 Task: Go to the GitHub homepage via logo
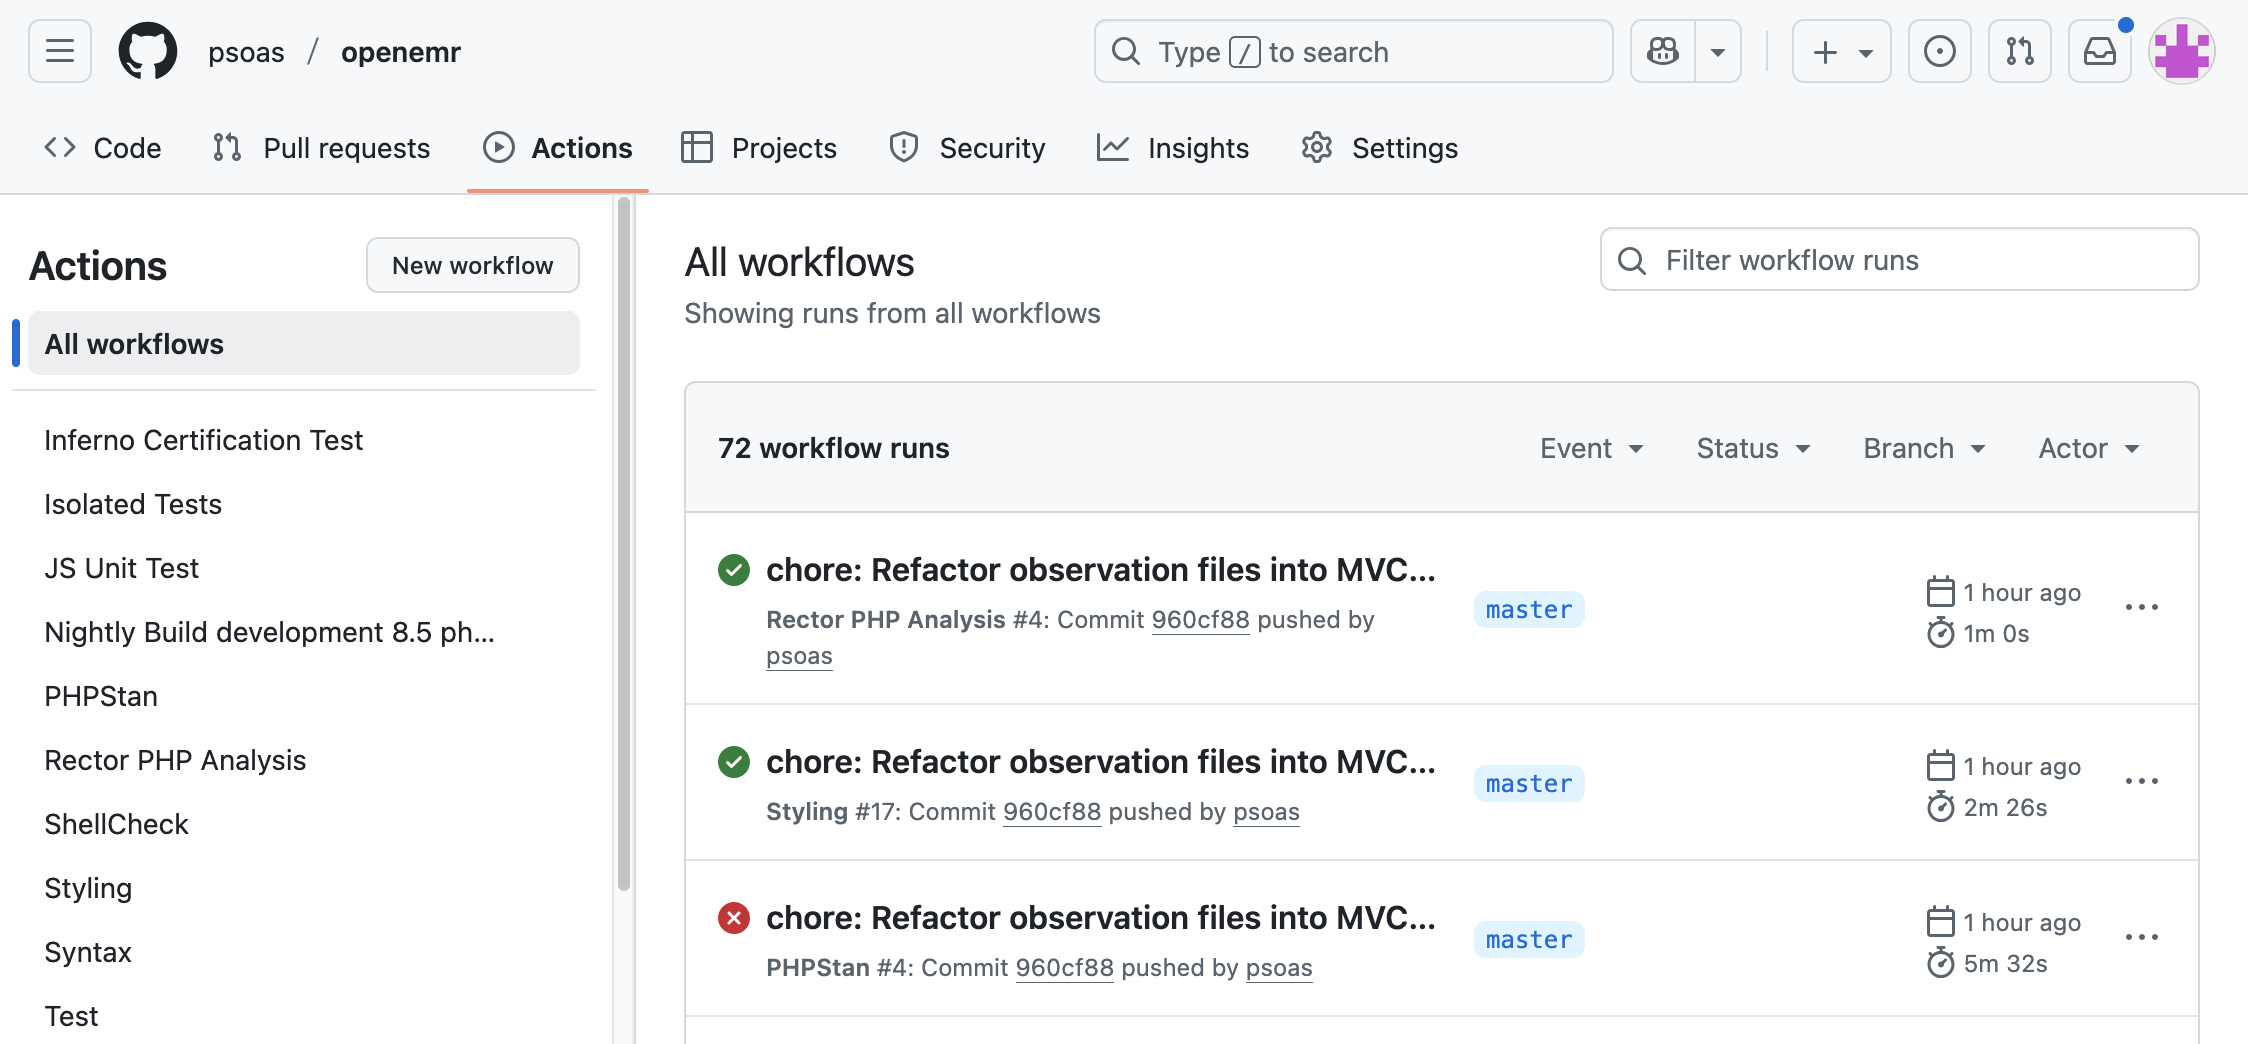click(x=148, y=51)
